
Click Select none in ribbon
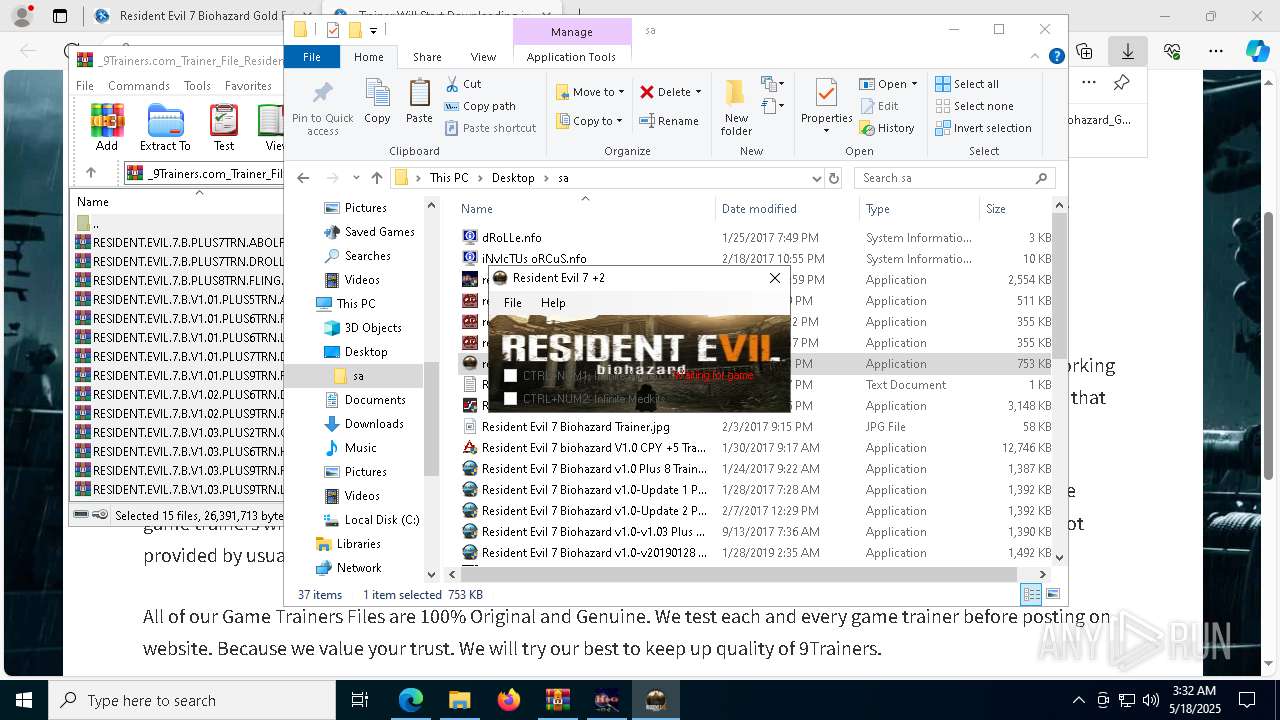point(974,106)
